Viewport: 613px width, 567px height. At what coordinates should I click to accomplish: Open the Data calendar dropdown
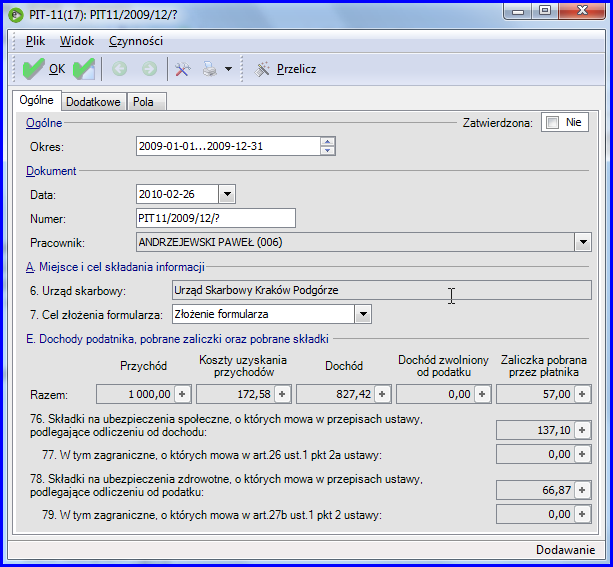tap(227, 194)
